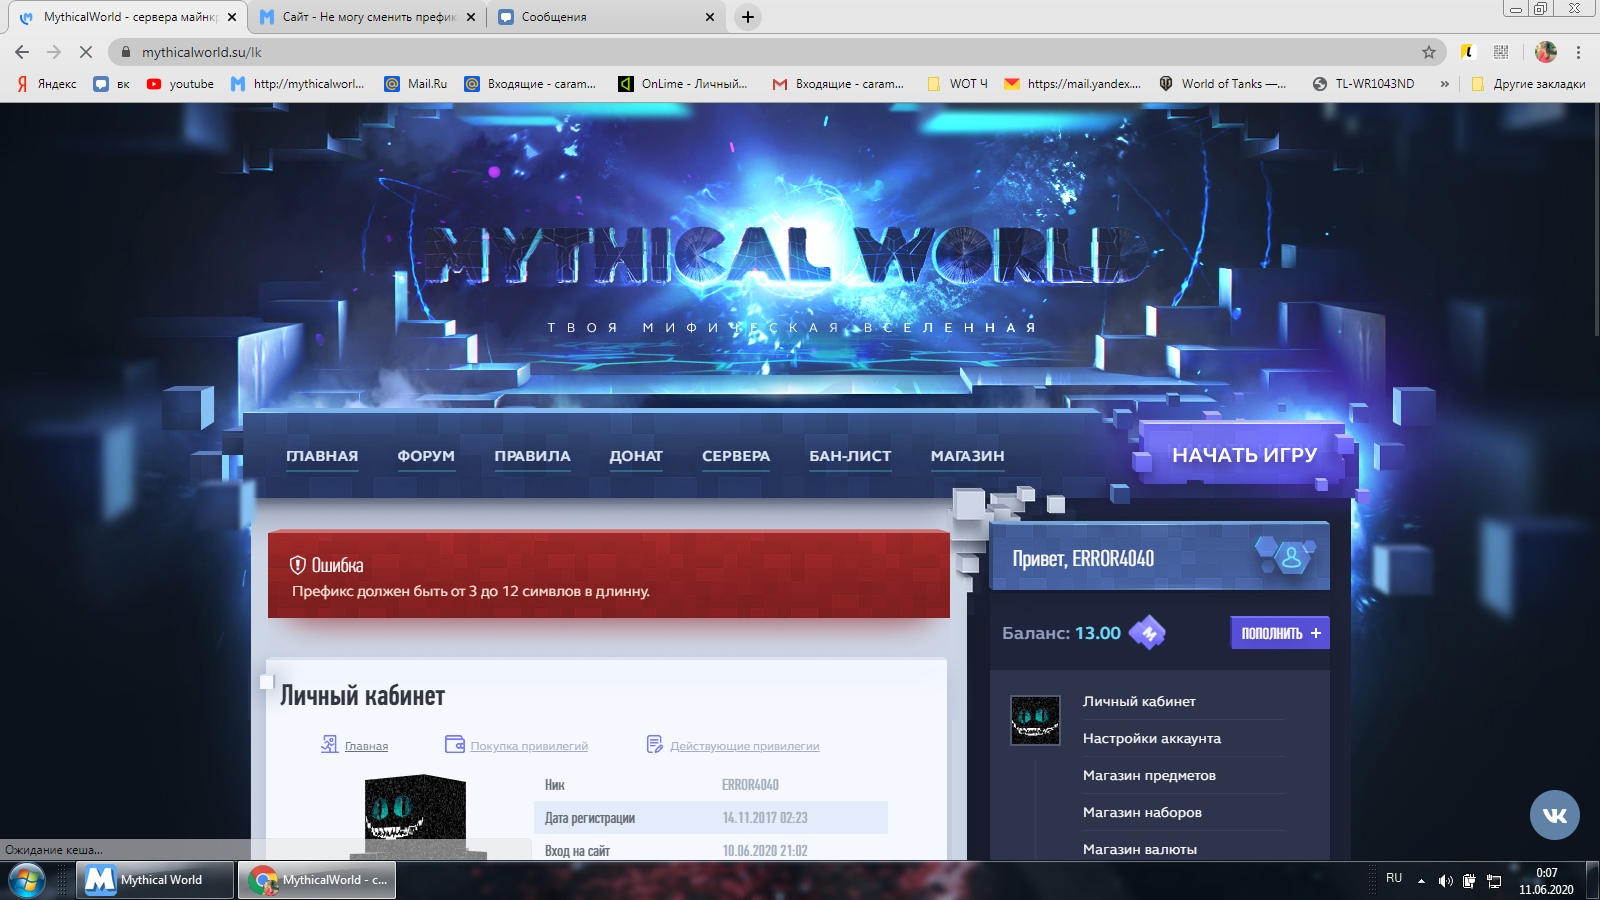
Task: Open the БАН-ЛИСТ menu item
Action: pos(850,456)
